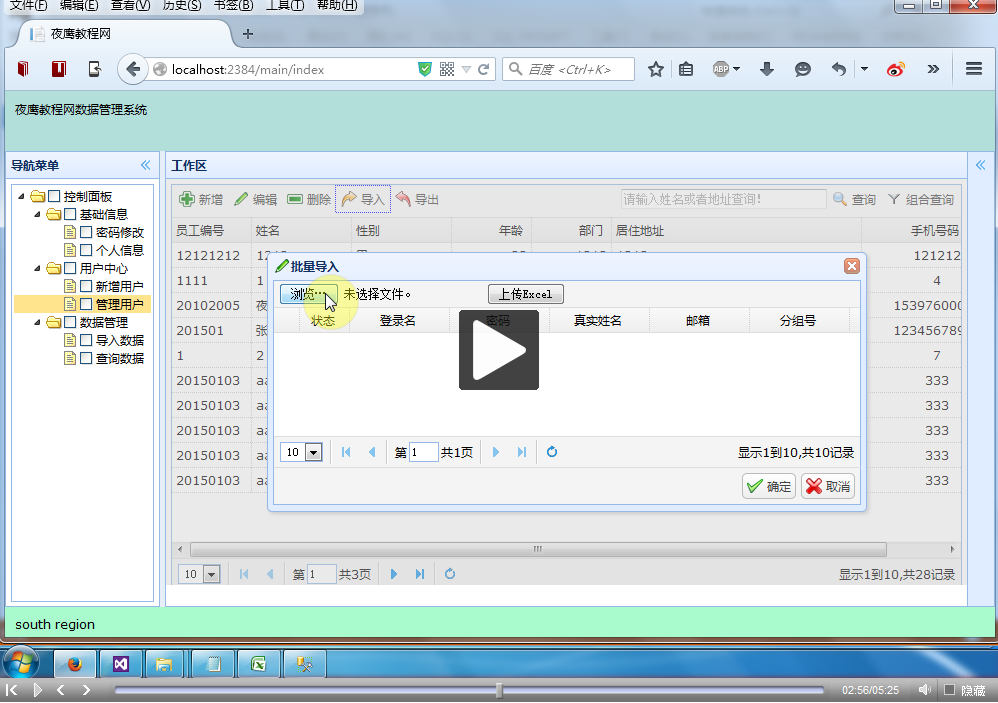
Task: Click the 删除 delete icon in toolbar
Action: pyautogui.click(x=295, y=200)
